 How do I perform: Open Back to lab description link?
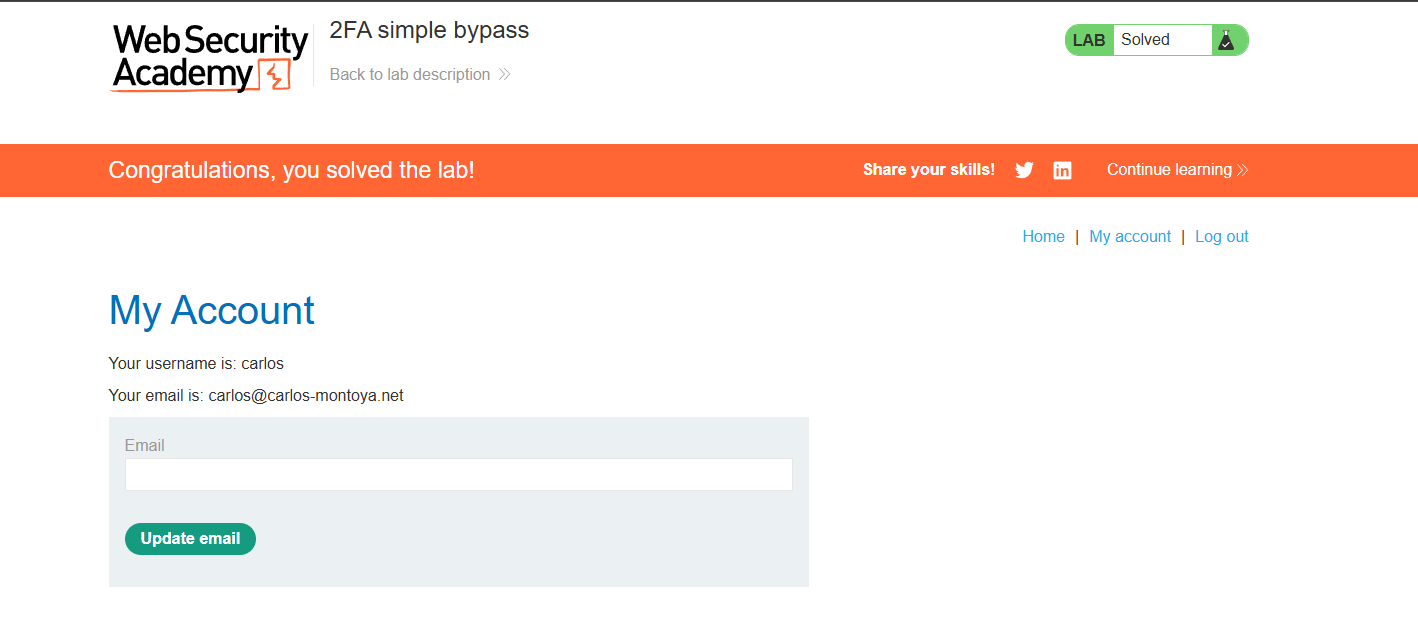pos(410,74)
